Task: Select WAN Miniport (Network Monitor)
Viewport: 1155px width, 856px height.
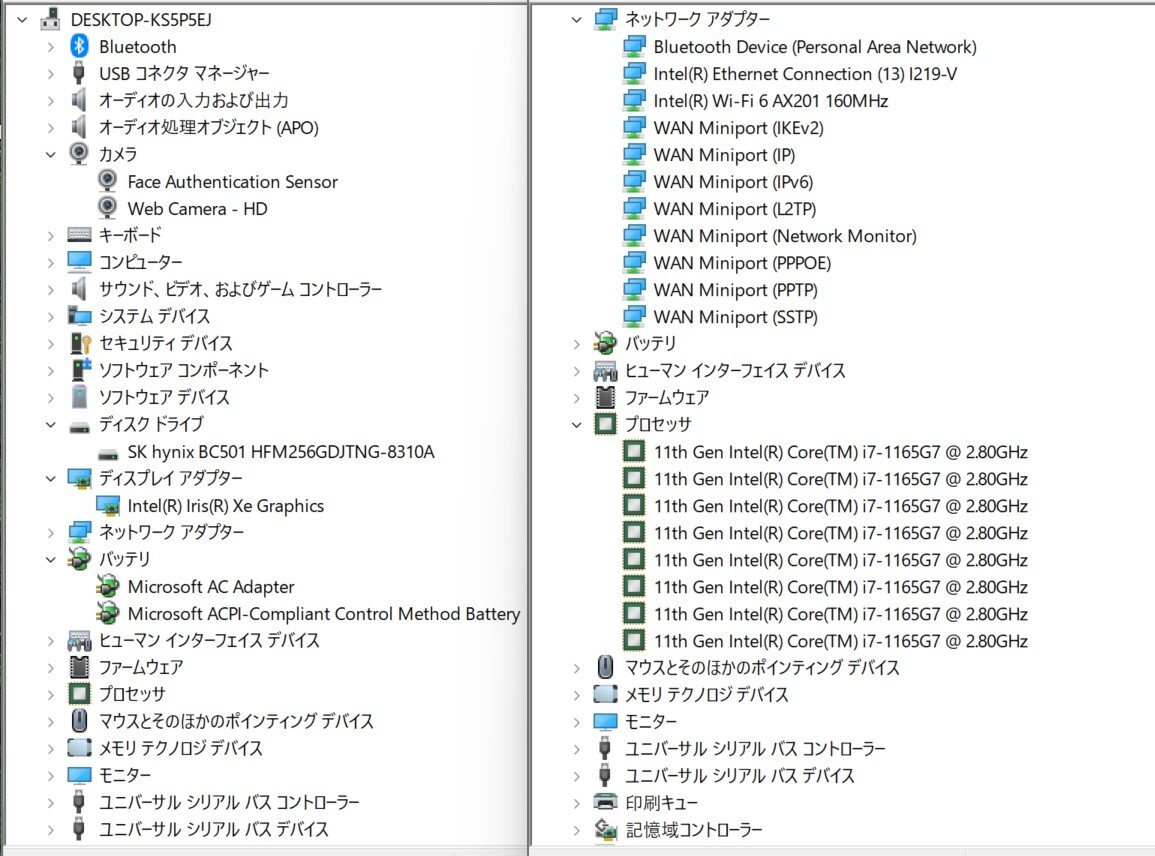Action: click(x=784, y=236)
